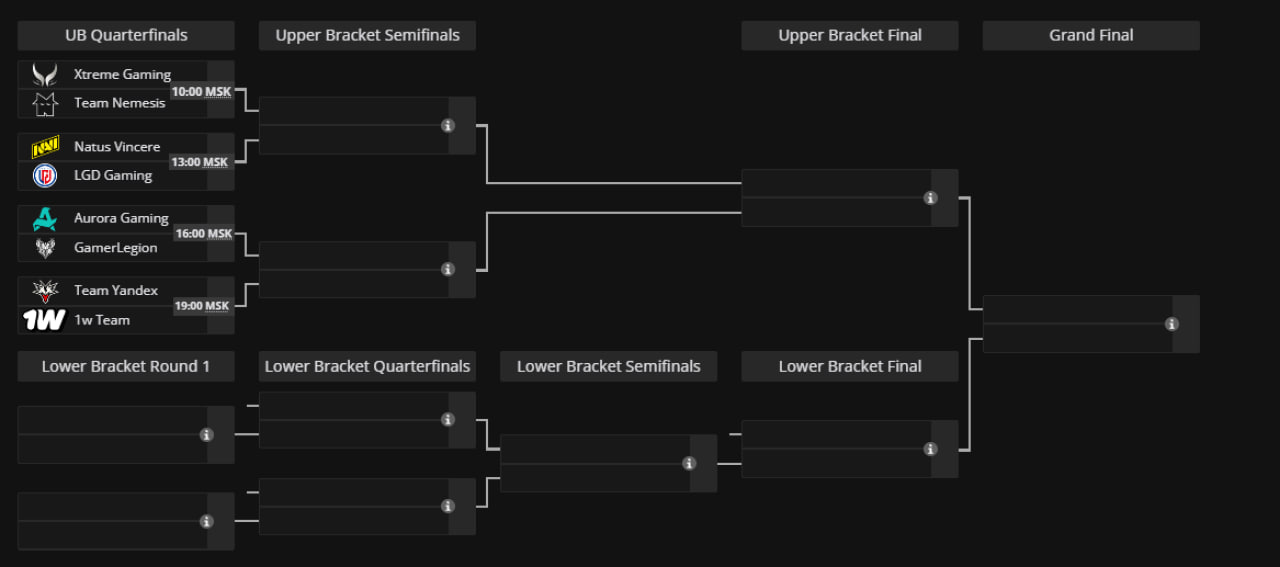Click the Aurora Gaming teal logo
1280x567 pixels.
click(45, 219)
